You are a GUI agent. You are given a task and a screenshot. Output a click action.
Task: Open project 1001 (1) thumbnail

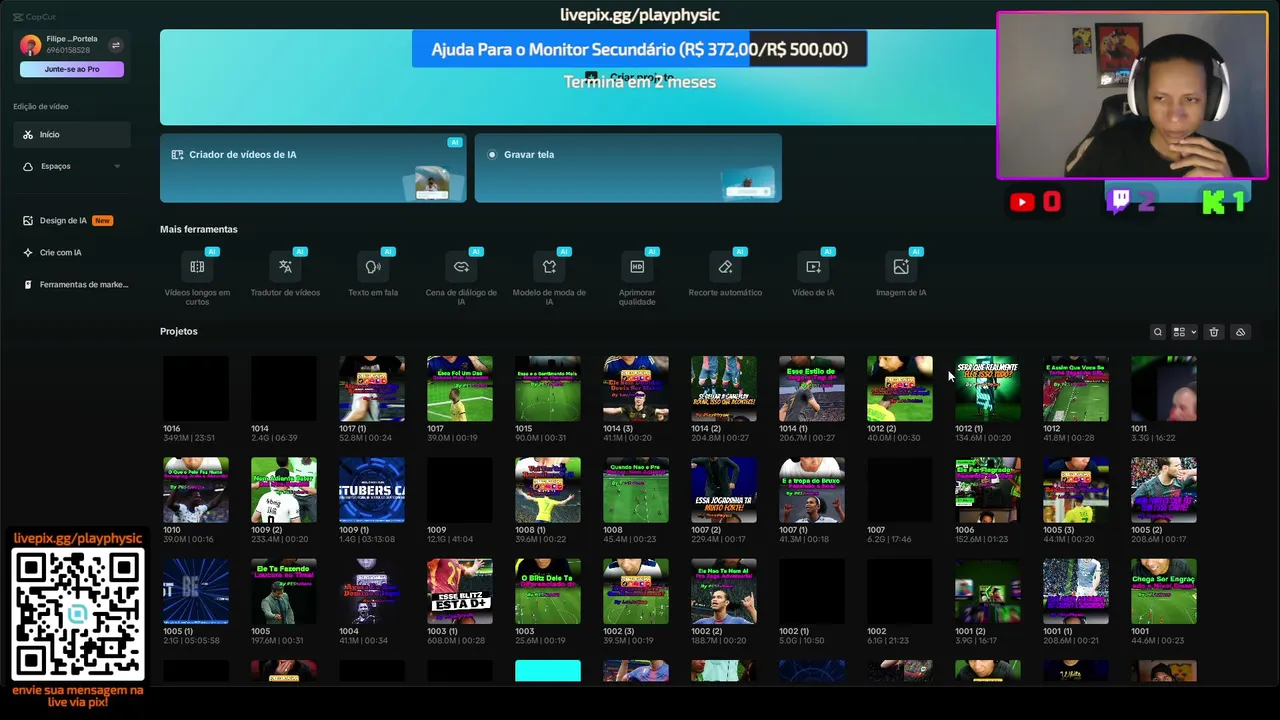(1076, 591)
